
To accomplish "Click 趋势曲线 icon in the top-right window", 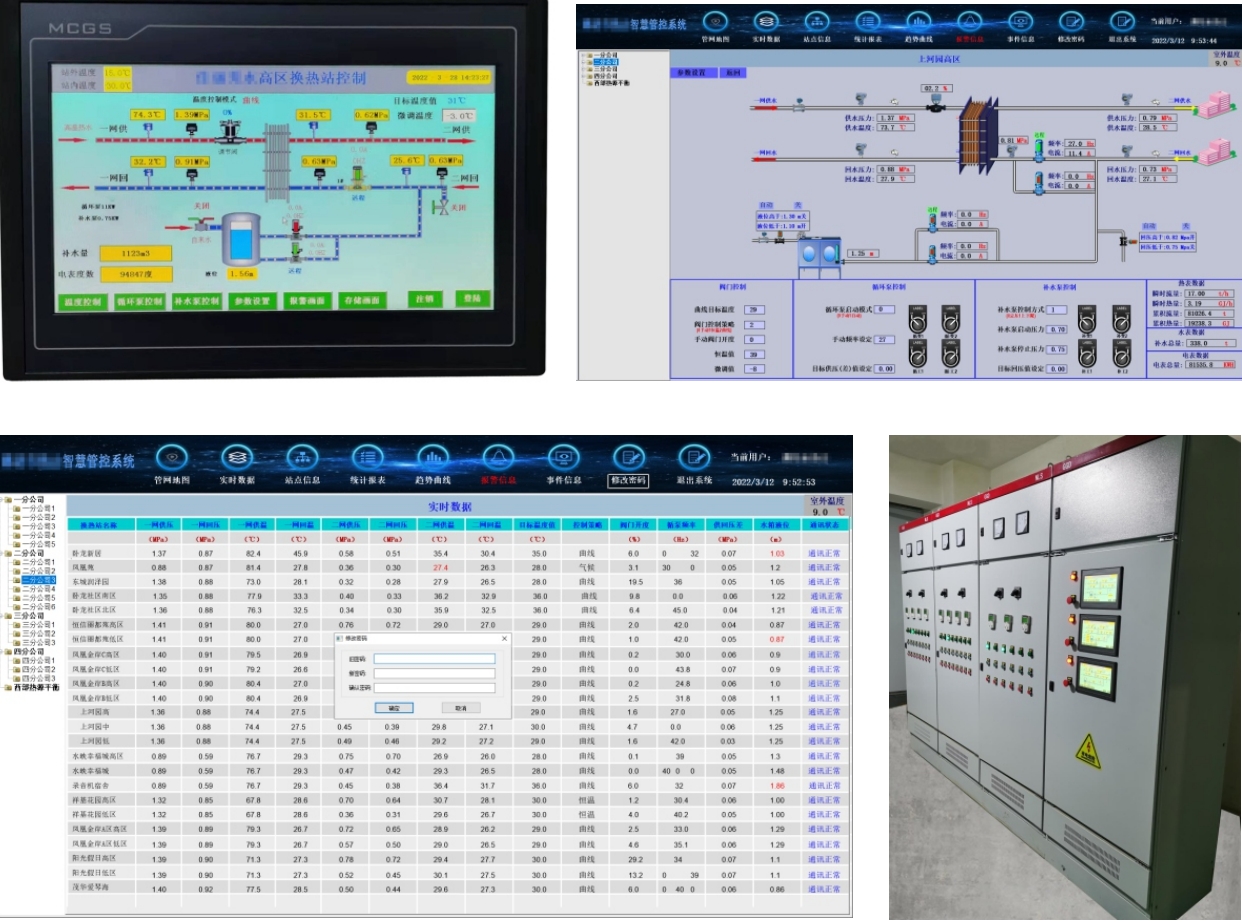I will coord(918,22).
